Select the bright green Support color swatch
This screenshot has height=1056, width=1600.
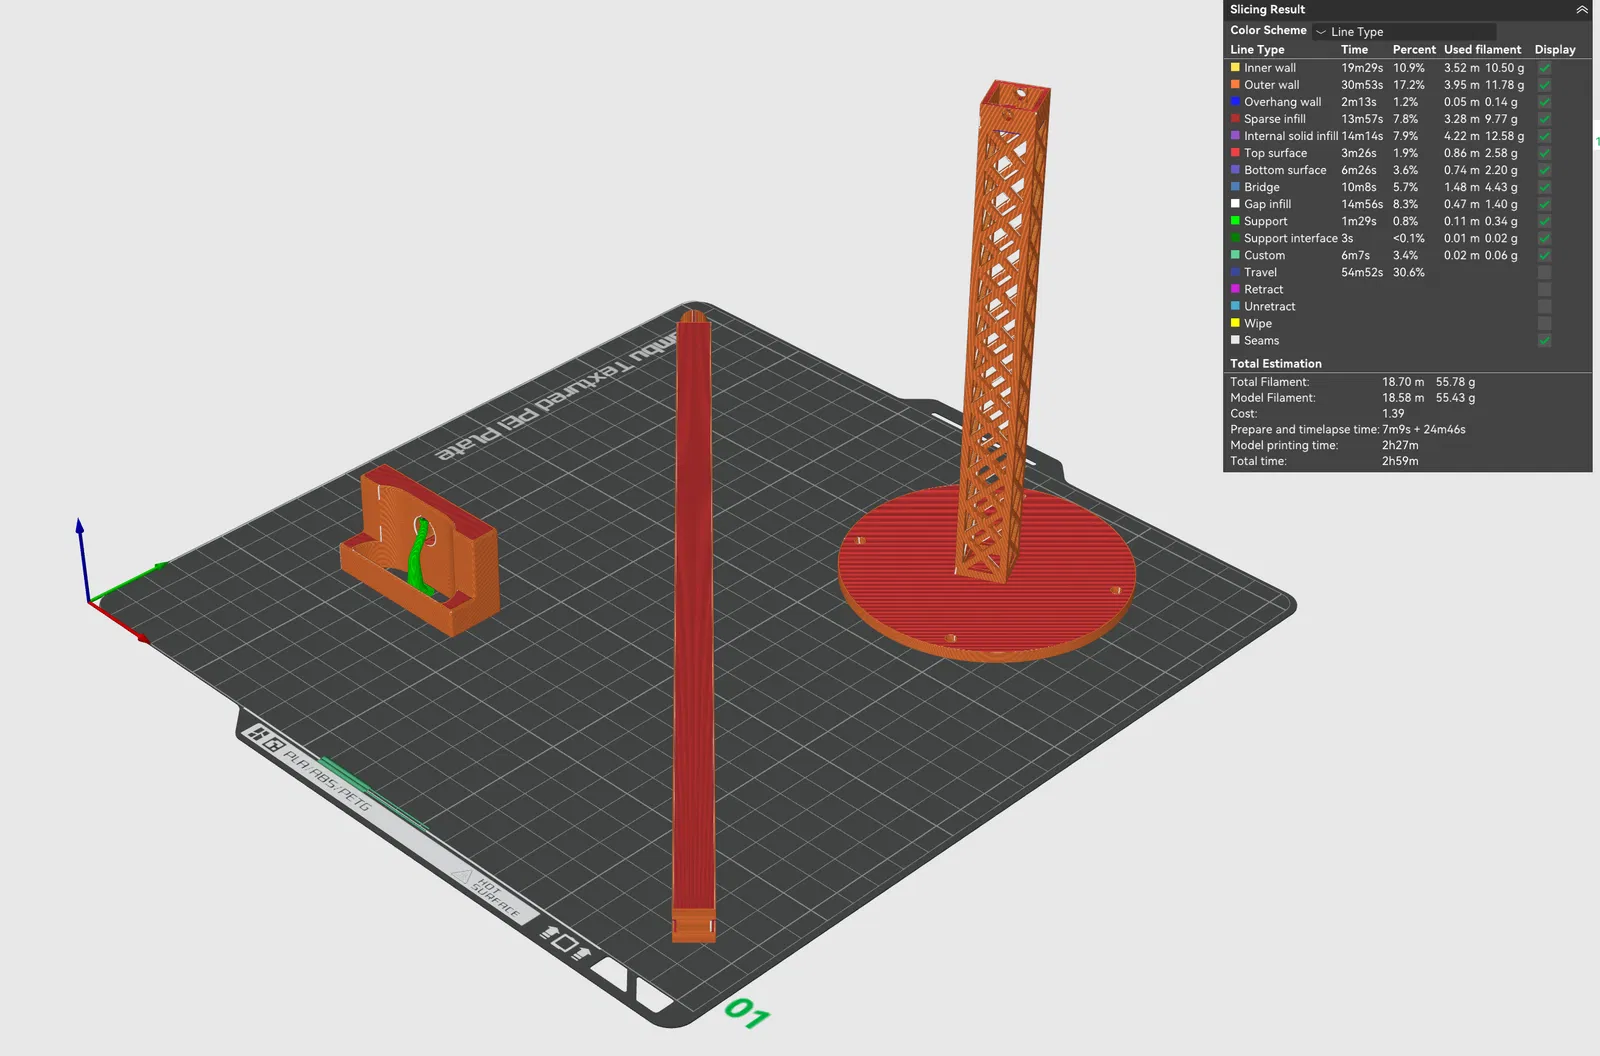(1235, 221)
